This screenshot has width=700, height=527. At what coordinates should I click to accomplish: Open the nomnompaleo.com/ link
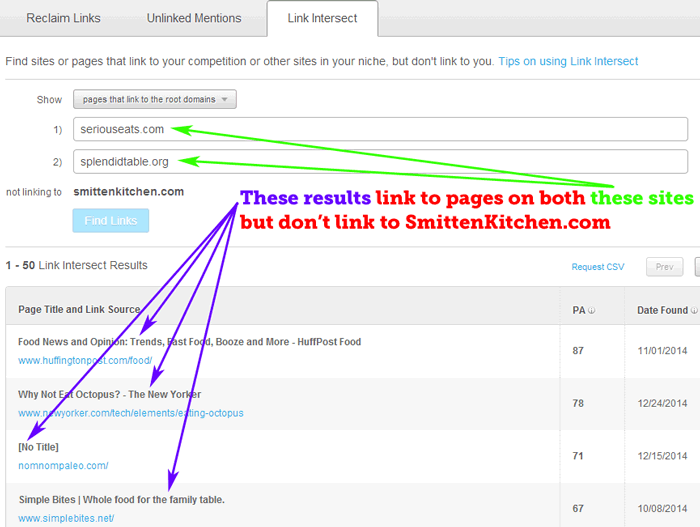pos(63,466)
